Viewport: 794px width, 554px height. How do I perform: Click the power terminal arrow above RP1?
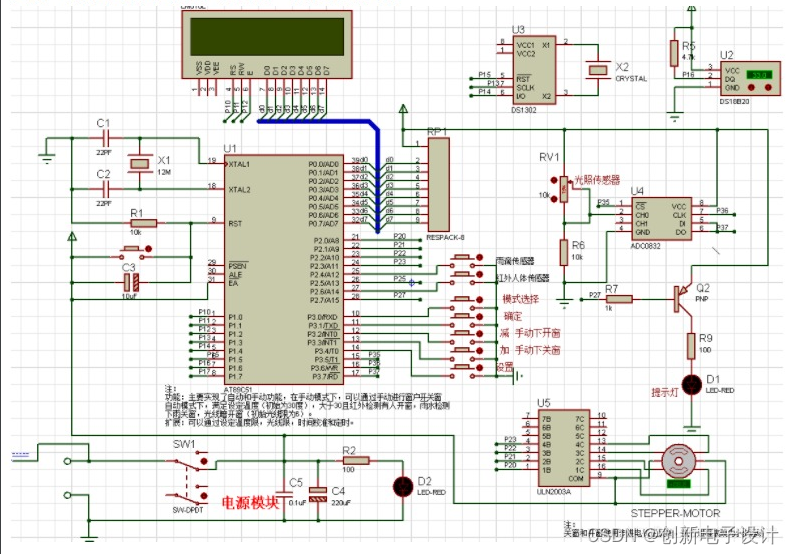(x=403, y=109)
